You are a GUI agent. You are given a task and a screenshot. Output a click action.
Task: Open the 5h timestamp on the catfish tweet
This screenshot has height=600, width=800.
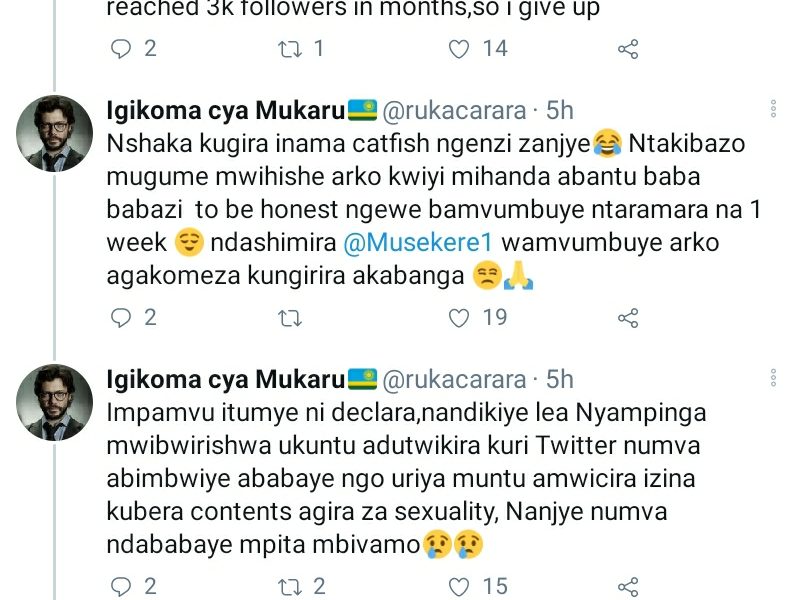point(560,110)
